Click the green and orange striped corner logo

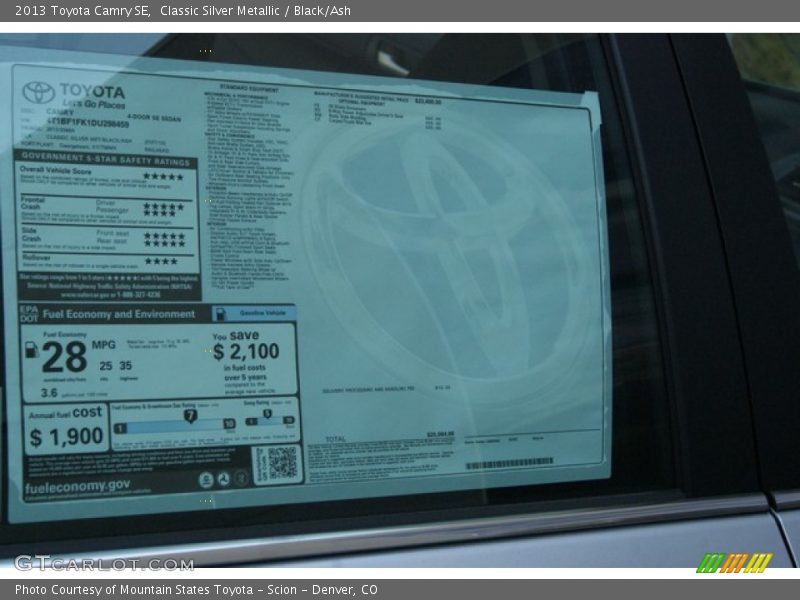coord(734,563)
